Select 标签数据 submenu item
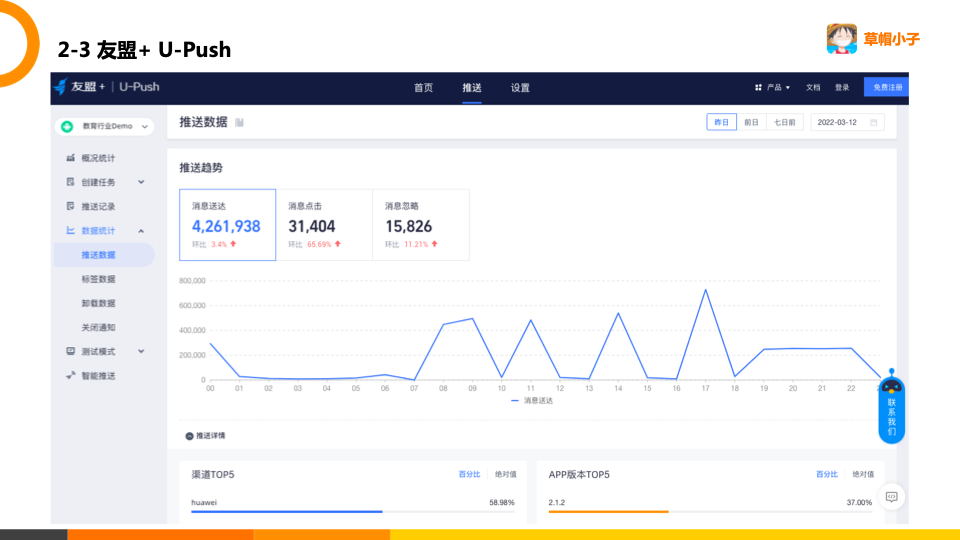This screenshot has width=960, height=540. point(98,279)
